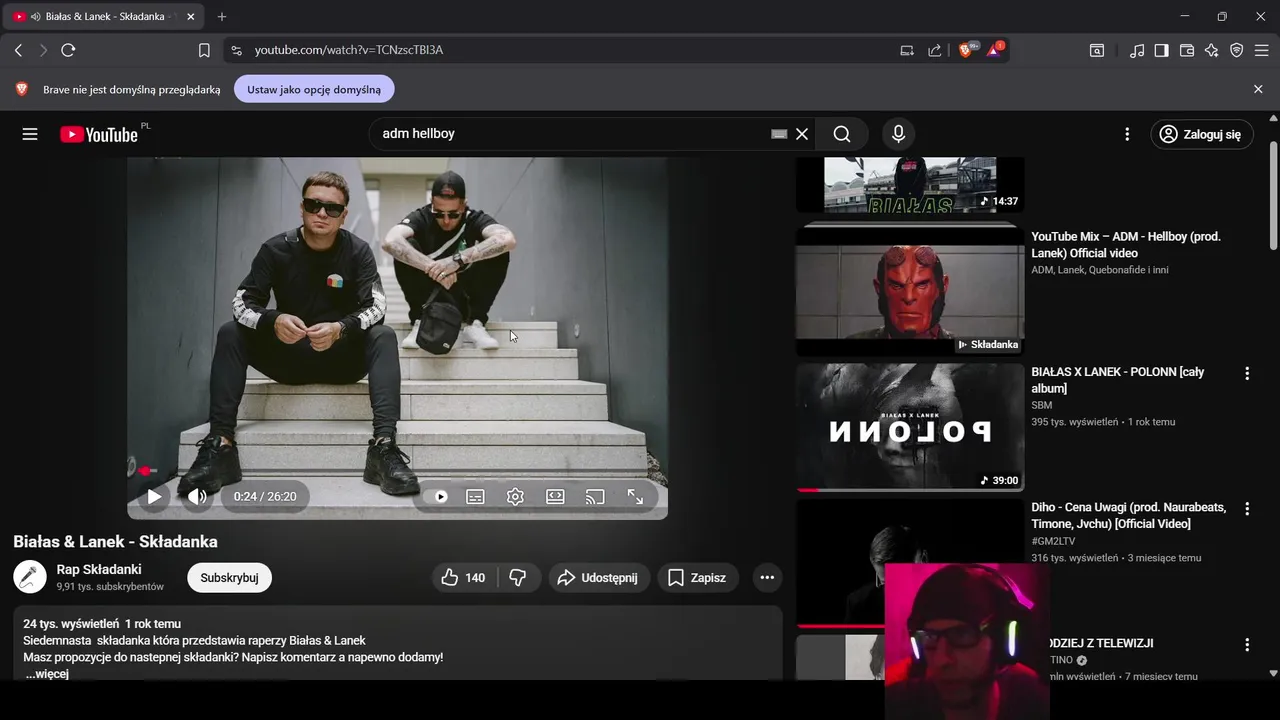Image resolution: width=1280 pixels, height=720 pixels.
Task: Click Rap Składanki channel avatar
Action: [30, 577]
